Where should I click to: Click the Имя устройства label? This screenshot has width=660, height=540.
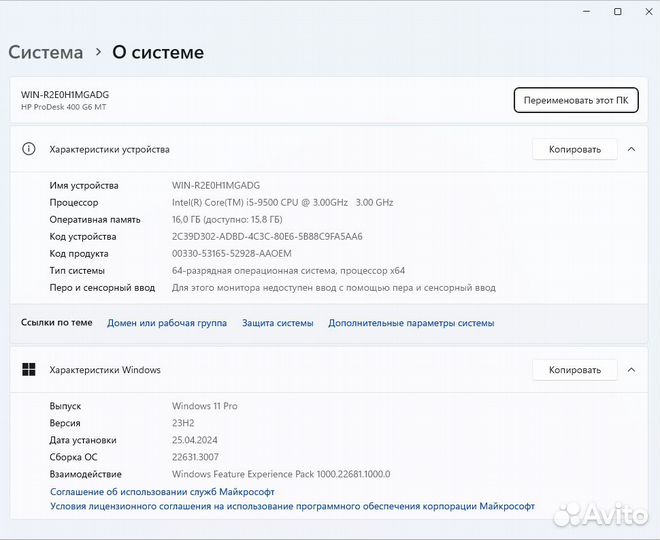[x=84, y=186]
